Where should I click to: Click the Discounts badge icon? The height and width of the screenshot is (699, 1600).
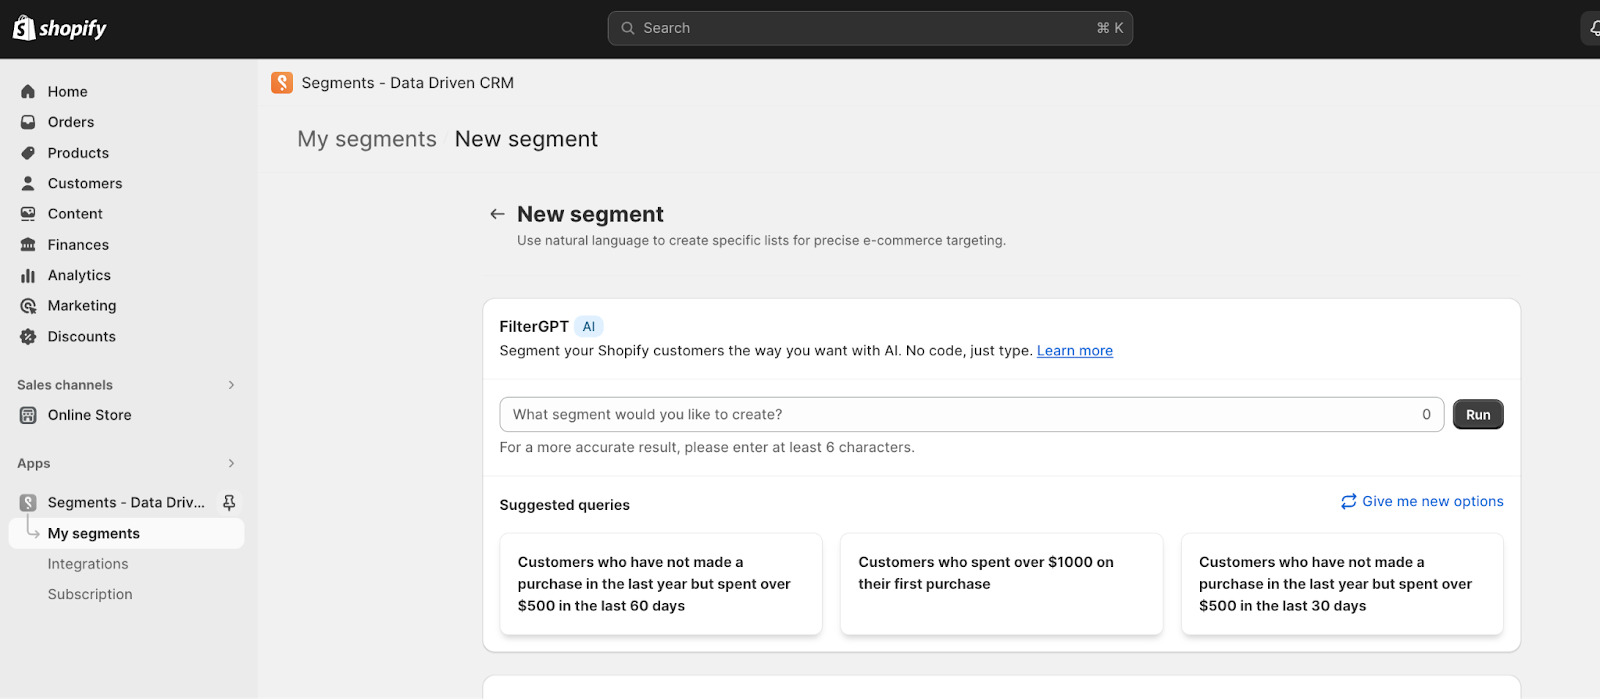[28, 337]
